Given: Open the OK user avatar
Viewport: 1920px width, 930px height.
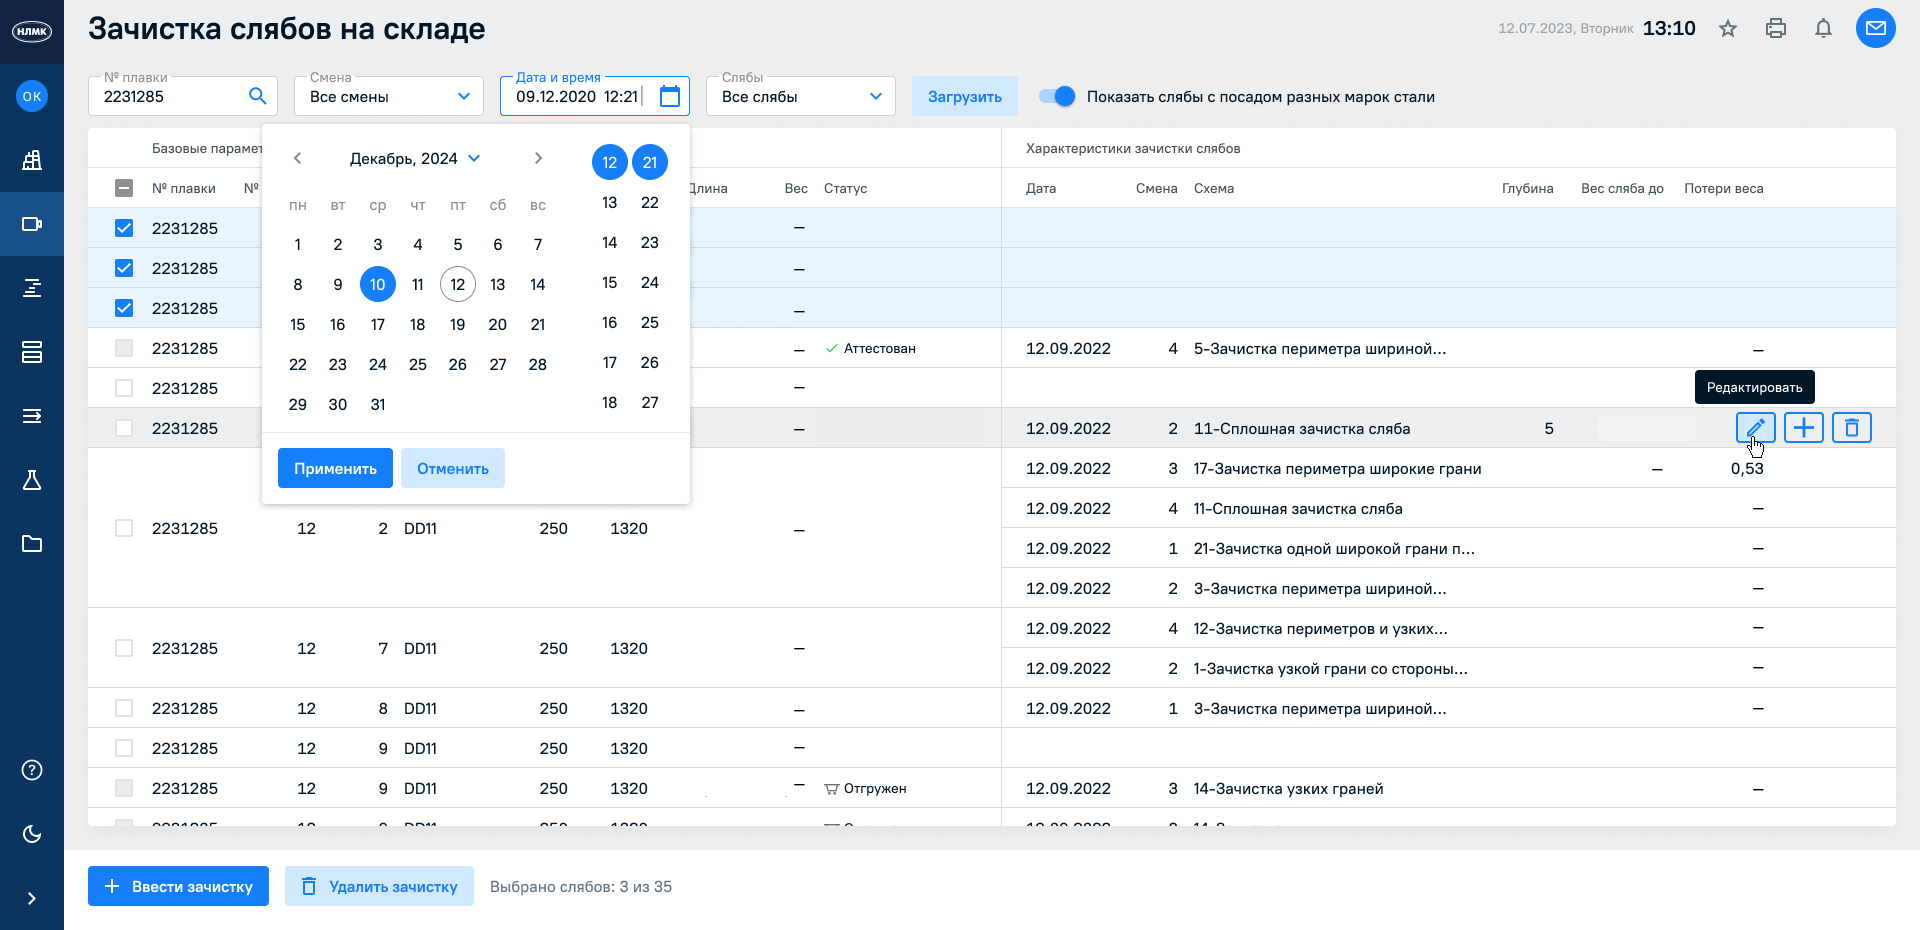Looking at the screenshot, I should pyautogui.click(x=32, y=96).
